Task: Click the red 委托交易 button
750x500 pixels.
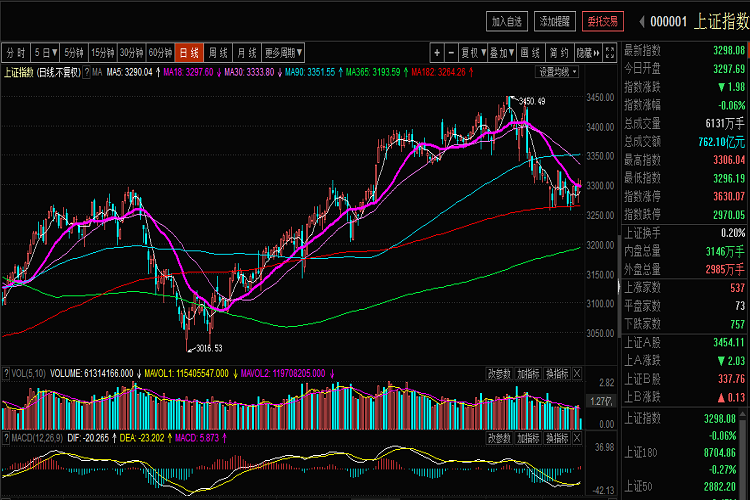Action: [603, 20]
